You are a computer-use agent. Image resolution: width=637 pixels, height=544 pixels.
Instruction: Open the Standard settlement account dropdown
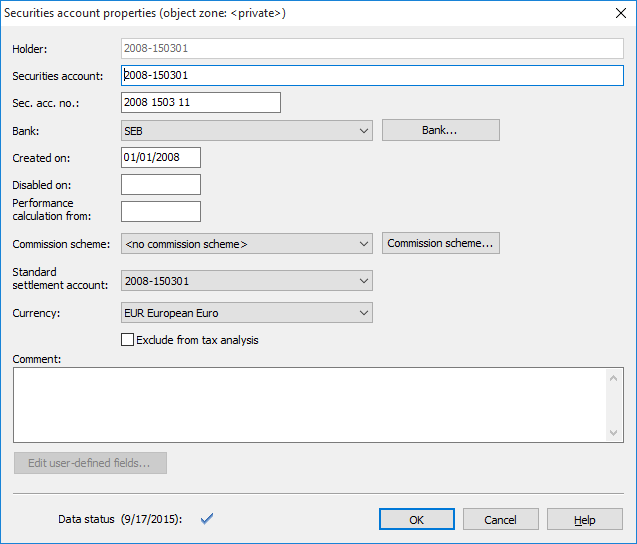246,281
